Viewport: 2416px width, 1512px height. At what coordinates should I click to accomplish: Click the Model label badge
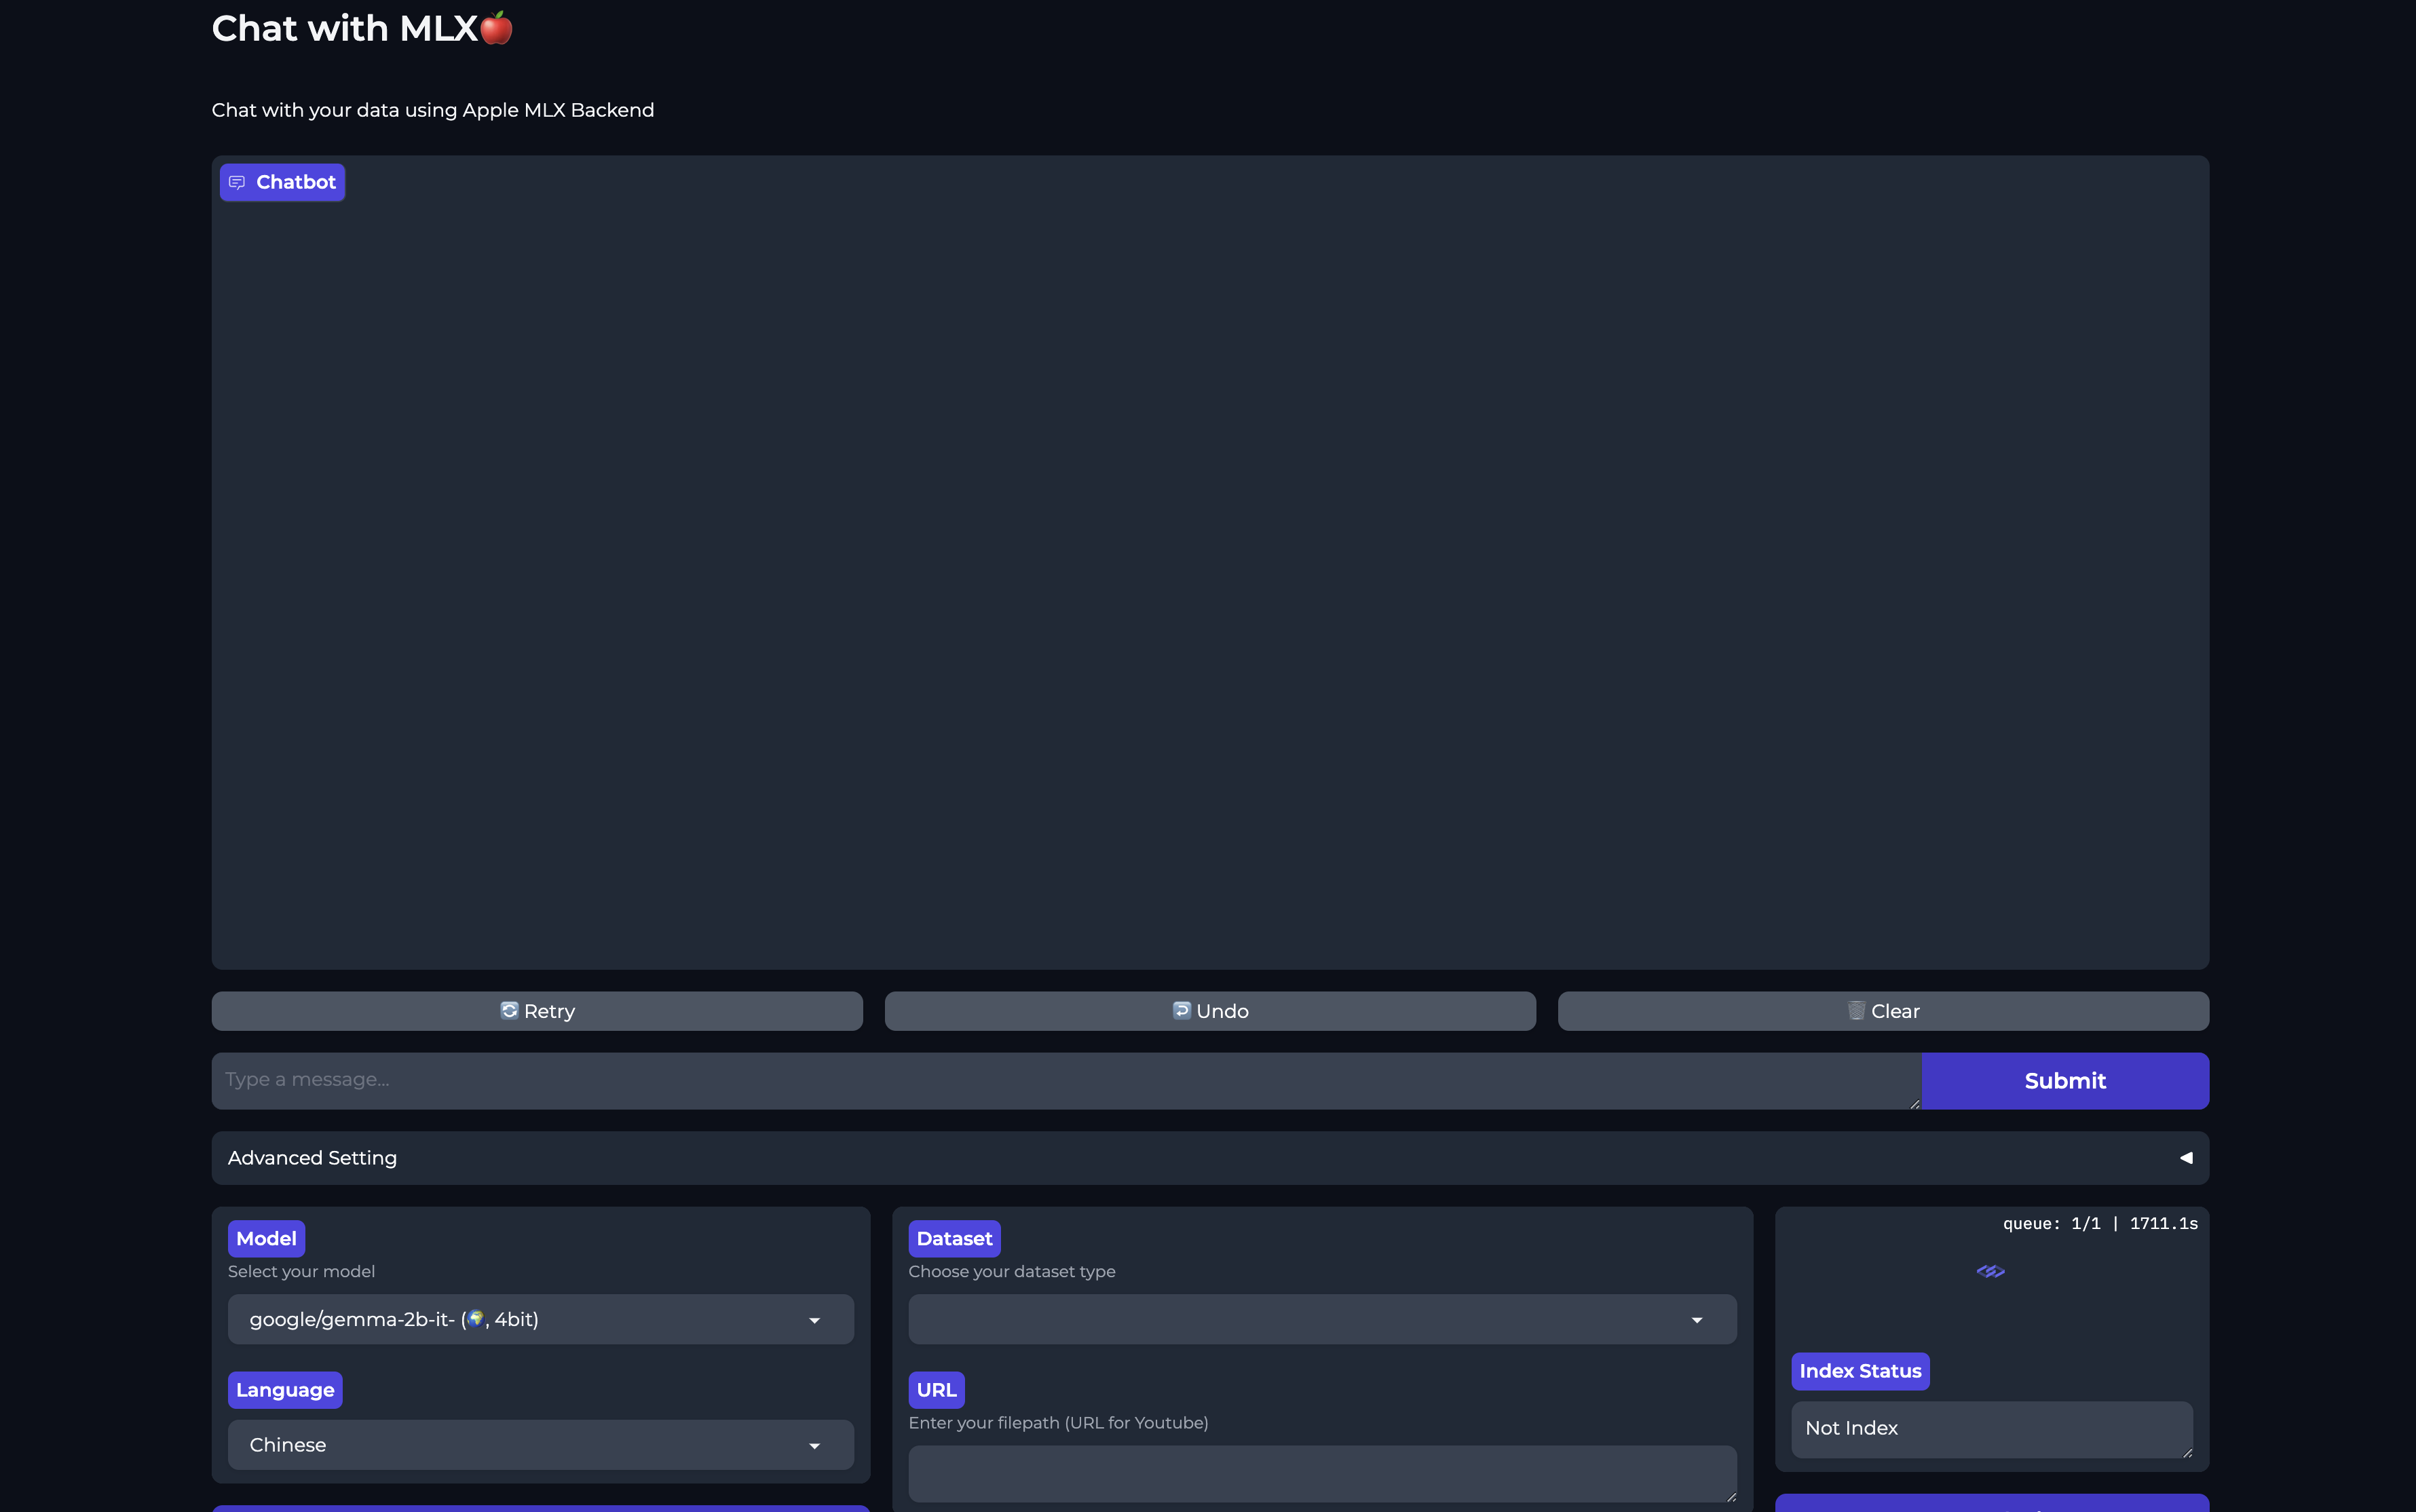(266, 1239)
